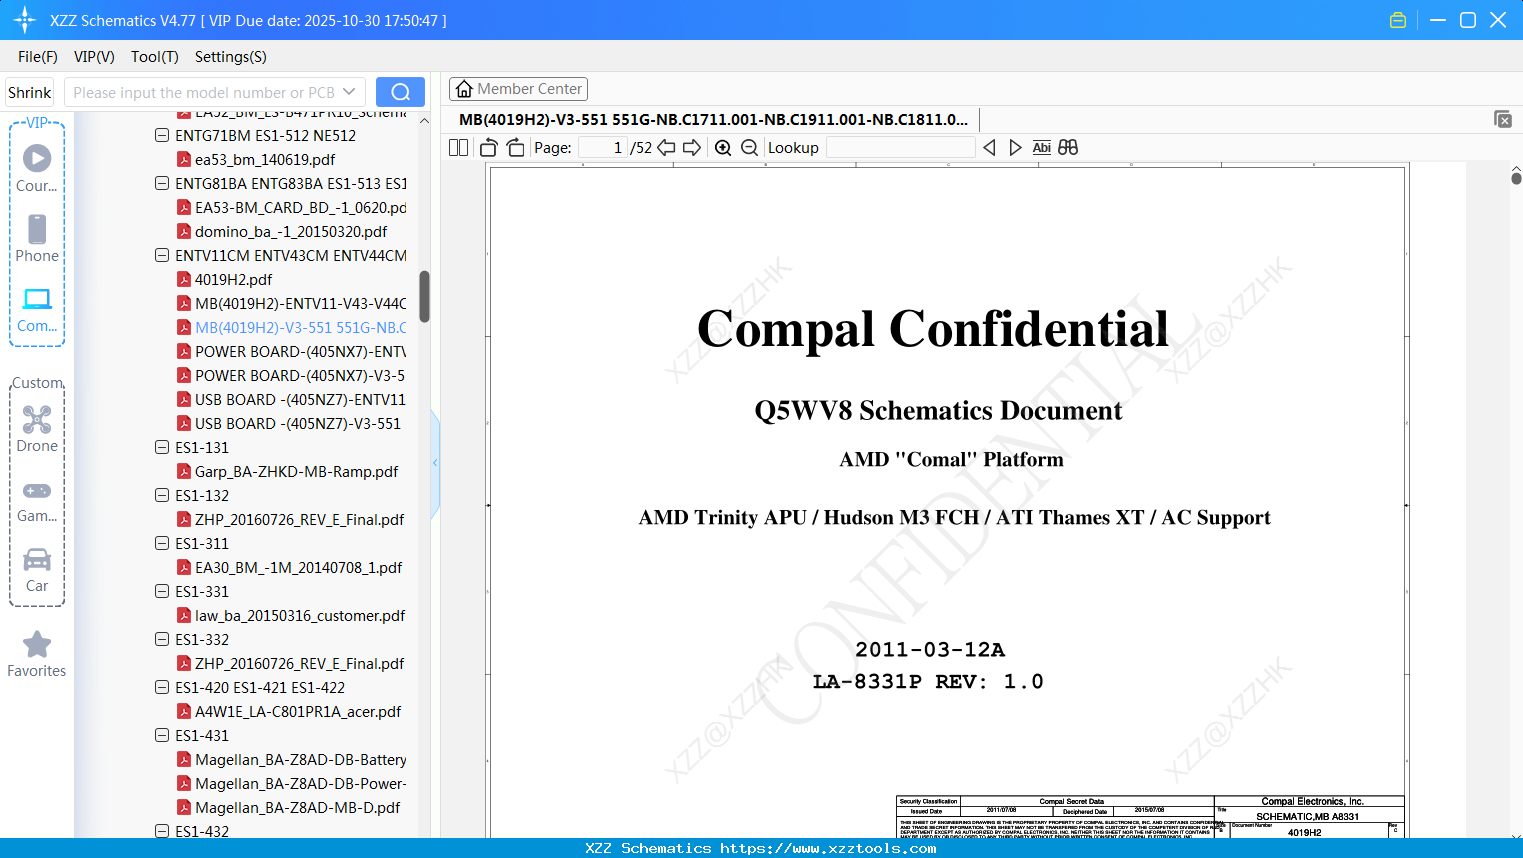
Task: Click the document view scrollbar thumb
Action: [x=1516, y=178]
